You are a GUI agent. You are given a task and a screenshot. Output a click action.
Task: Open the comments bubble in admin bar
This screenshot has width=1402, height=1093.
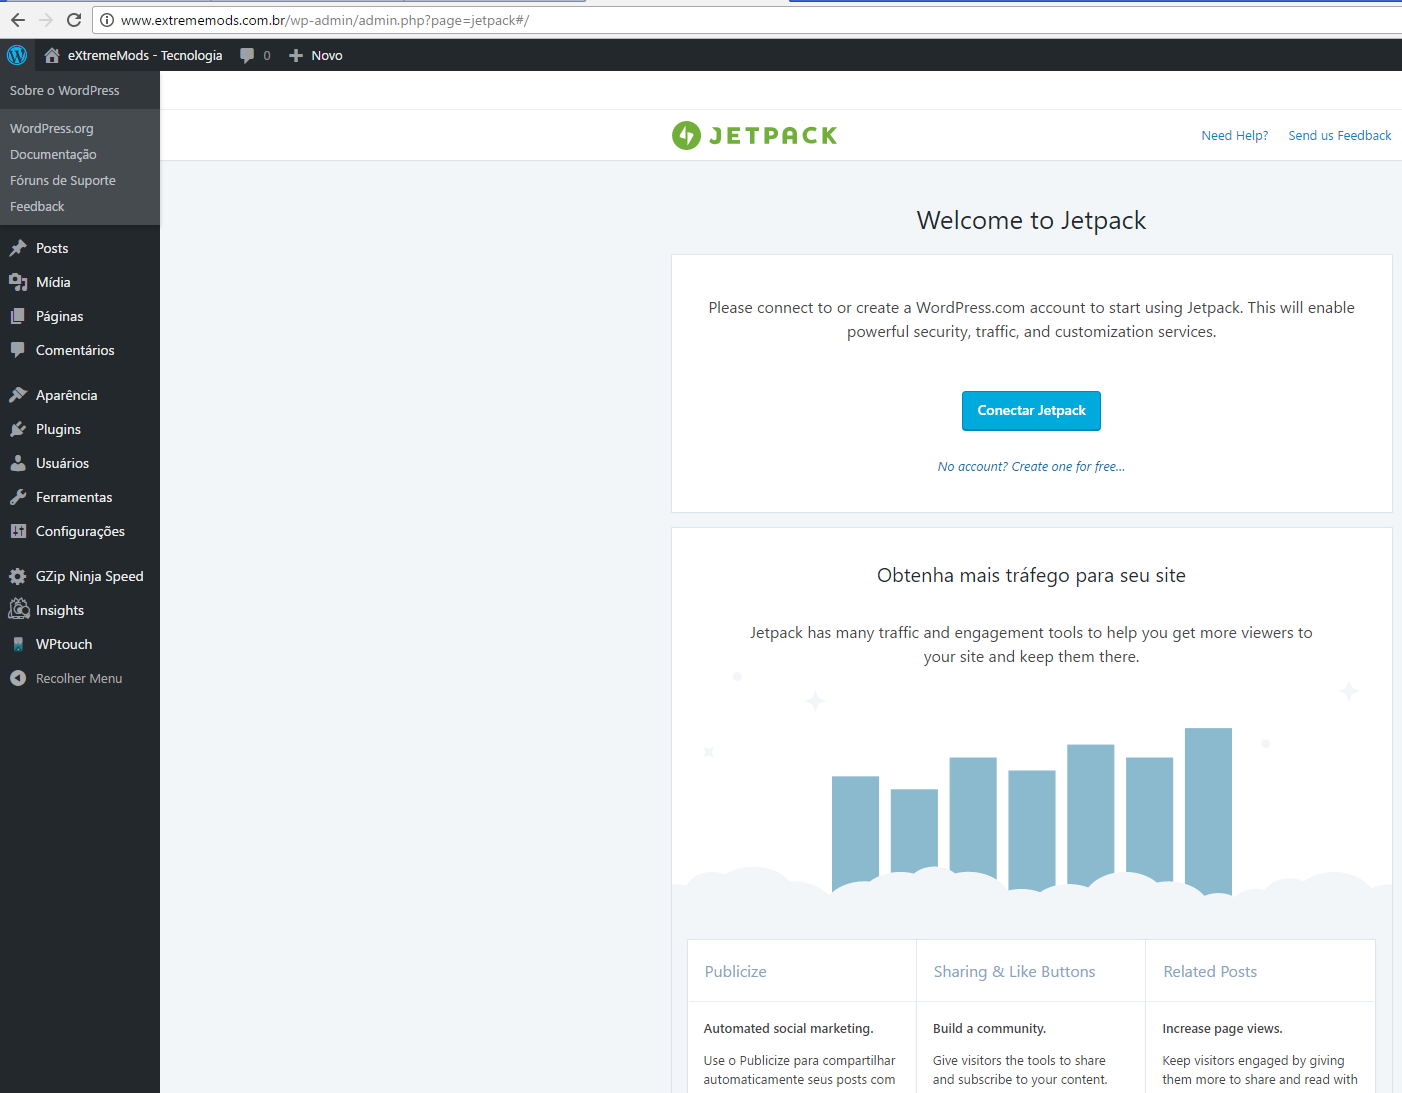pos(247,56)
